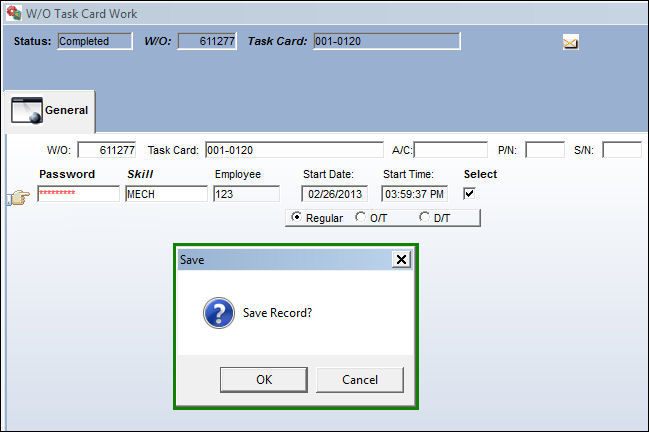This screenshot has height=432, width=649.
Task: Click the 'Start Time:' label
Action: coord(408,174)
